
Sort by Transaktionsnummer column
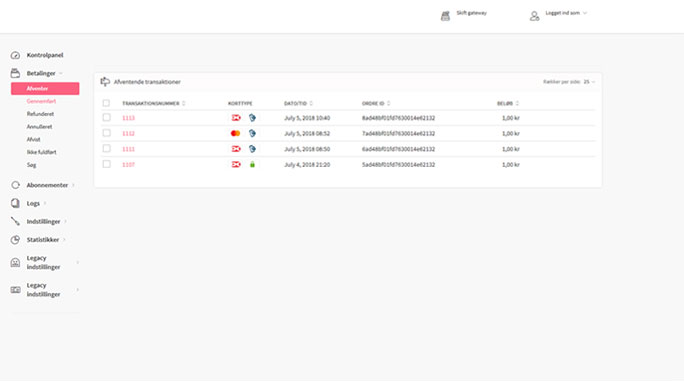(x=154, y=103)
